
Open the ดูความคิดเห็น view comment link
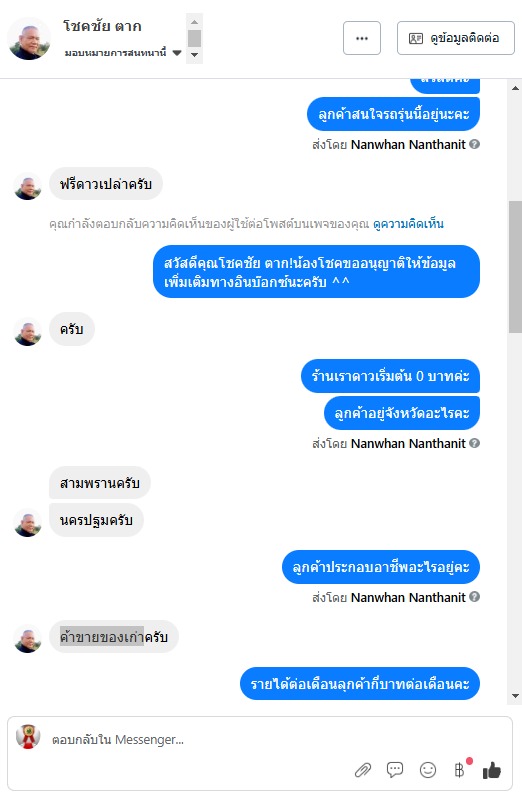pyautogui.click(x=408, y=223)
